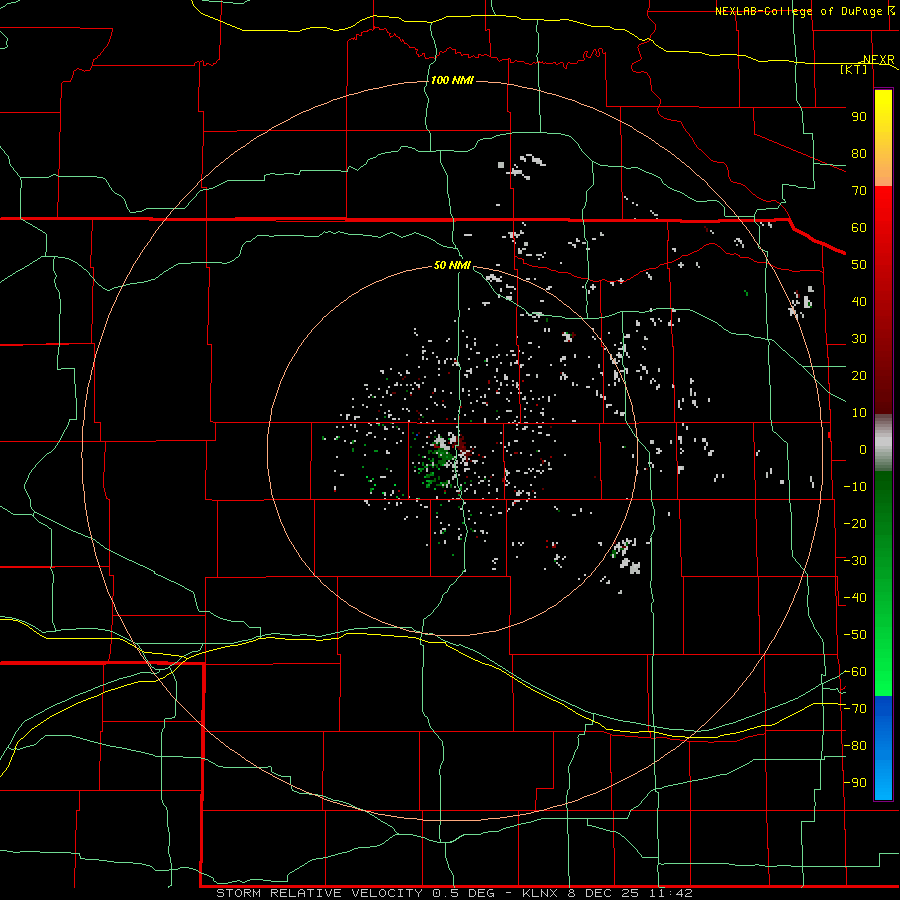Screen dimensions: 900x900
Task: Click the scale label '-70'
Action: (x=855, y=708)
